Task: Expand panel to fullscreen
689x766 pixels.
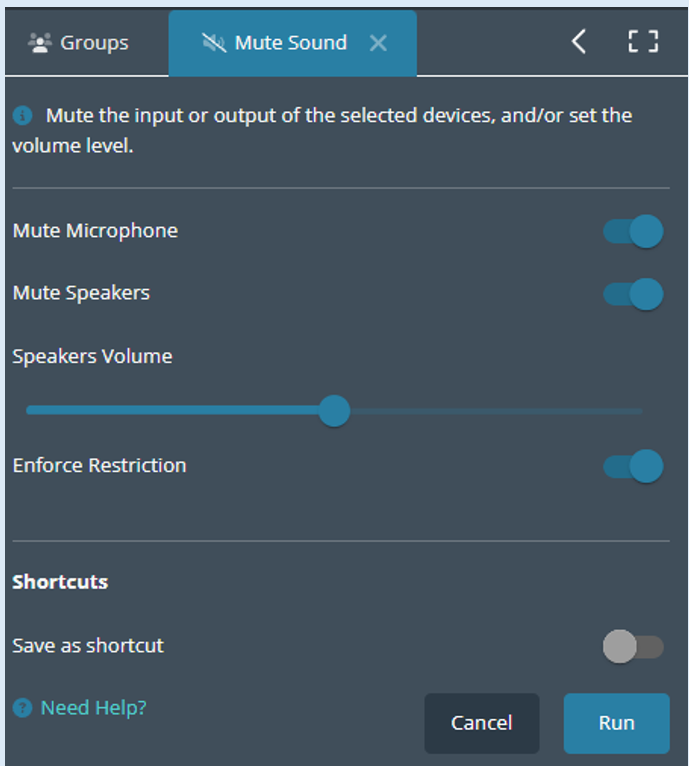Action: tap(643, 42)
